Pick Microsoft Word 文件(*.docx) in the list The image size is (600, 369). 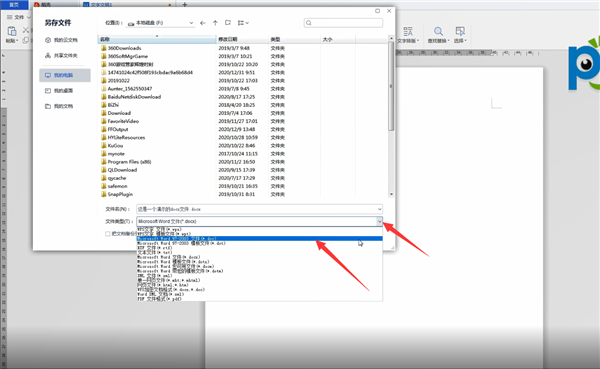coord(259,257)
